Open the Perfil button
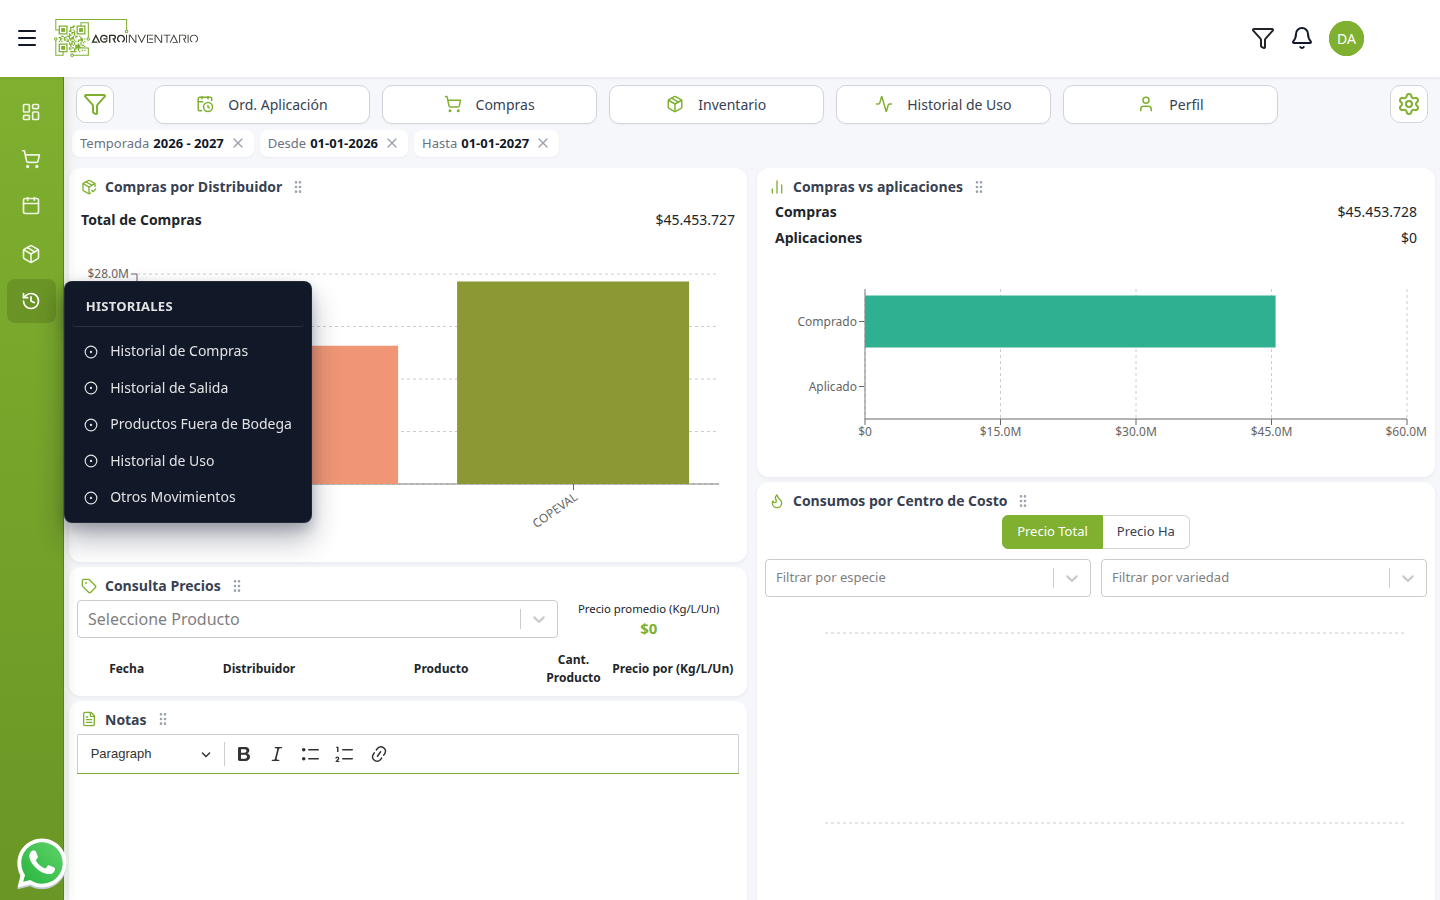 coord(1170,104)
